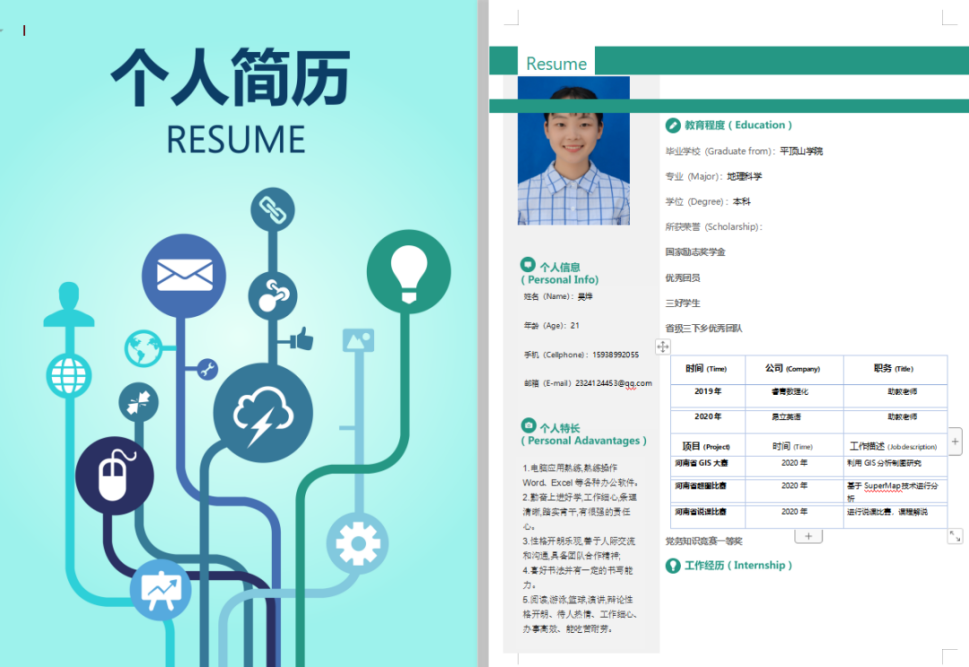The height and width of the screenshot is (667, 969).
Task: Click the light bulb icon on cover page
Action: [x=408, y=271]
